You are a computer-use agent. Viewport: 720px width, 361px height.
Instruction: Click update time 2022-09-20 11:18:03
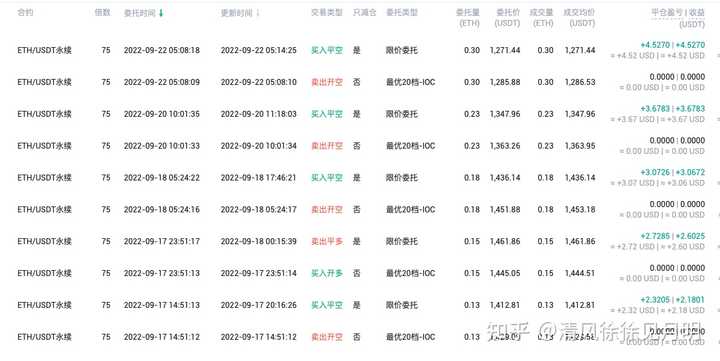tap(259, 114)
